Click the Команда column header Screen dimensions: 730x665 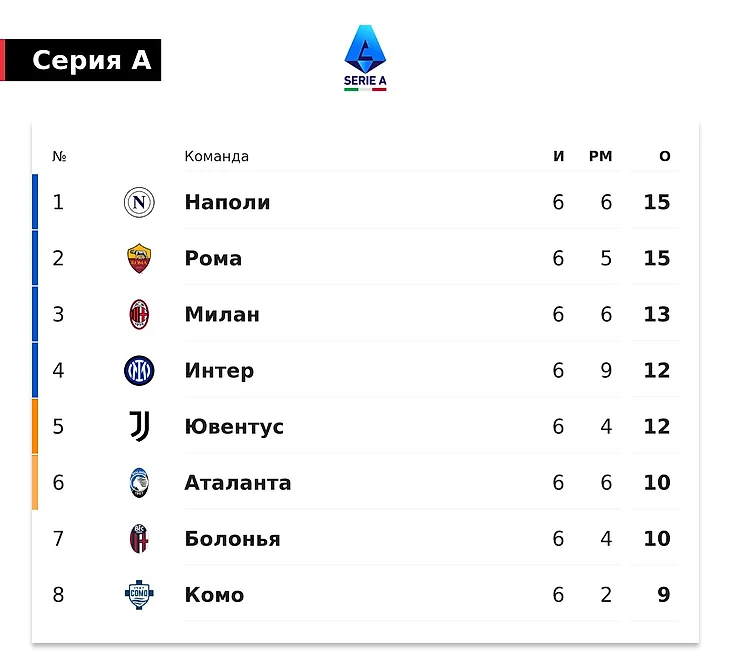click(216, 156)
